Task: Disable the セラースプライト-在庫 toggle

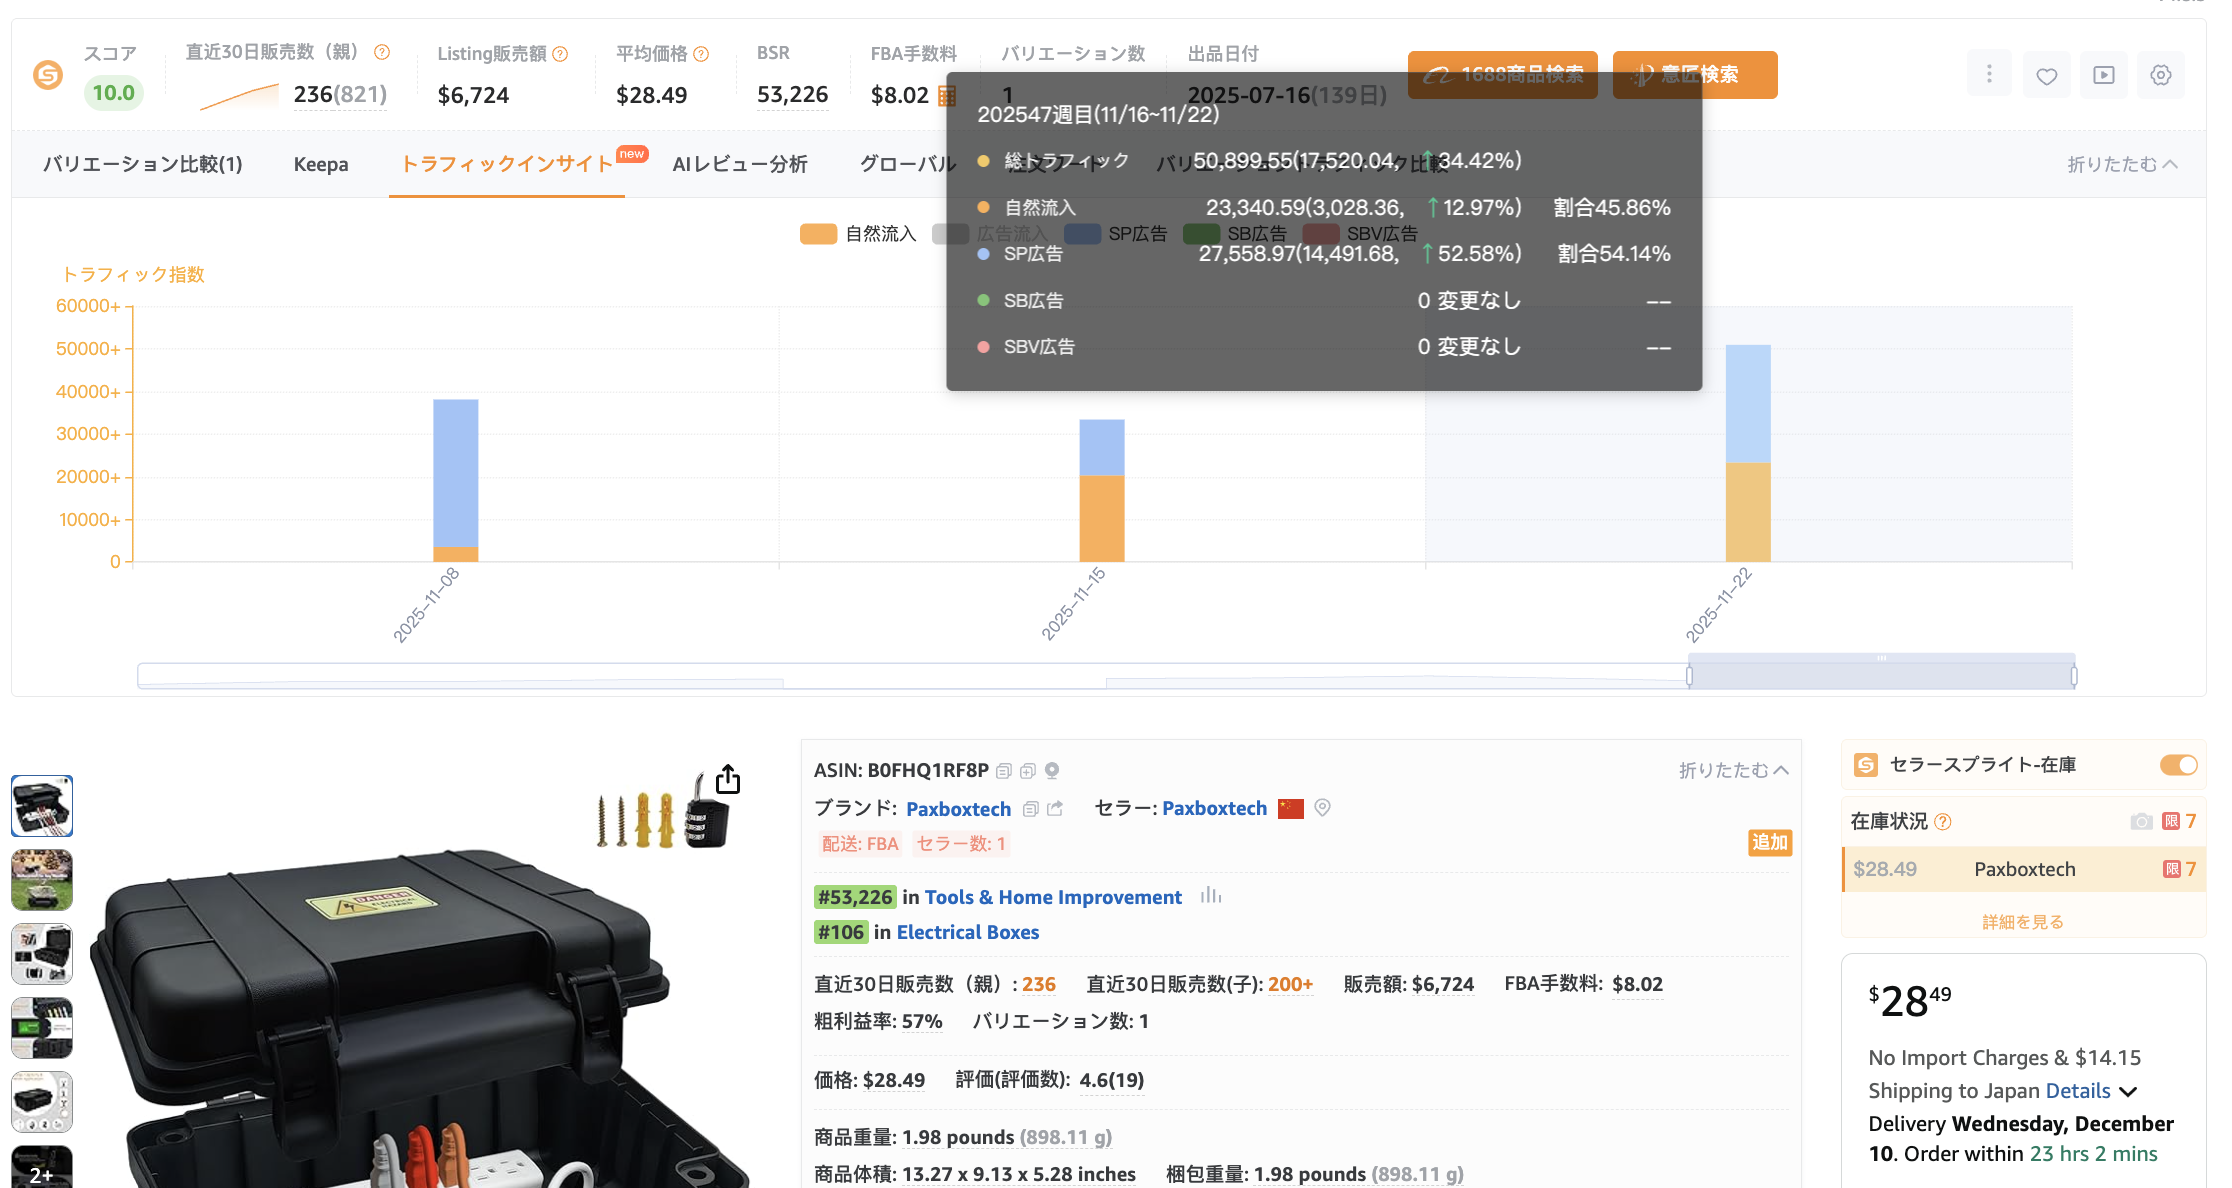Action: 2178,765
